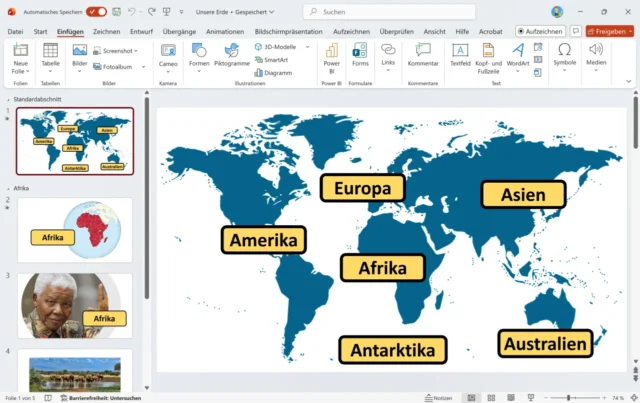Collapse the ribbon with the chevron
The height and width of the screenshot is (403, 640).
coord(629,81)
